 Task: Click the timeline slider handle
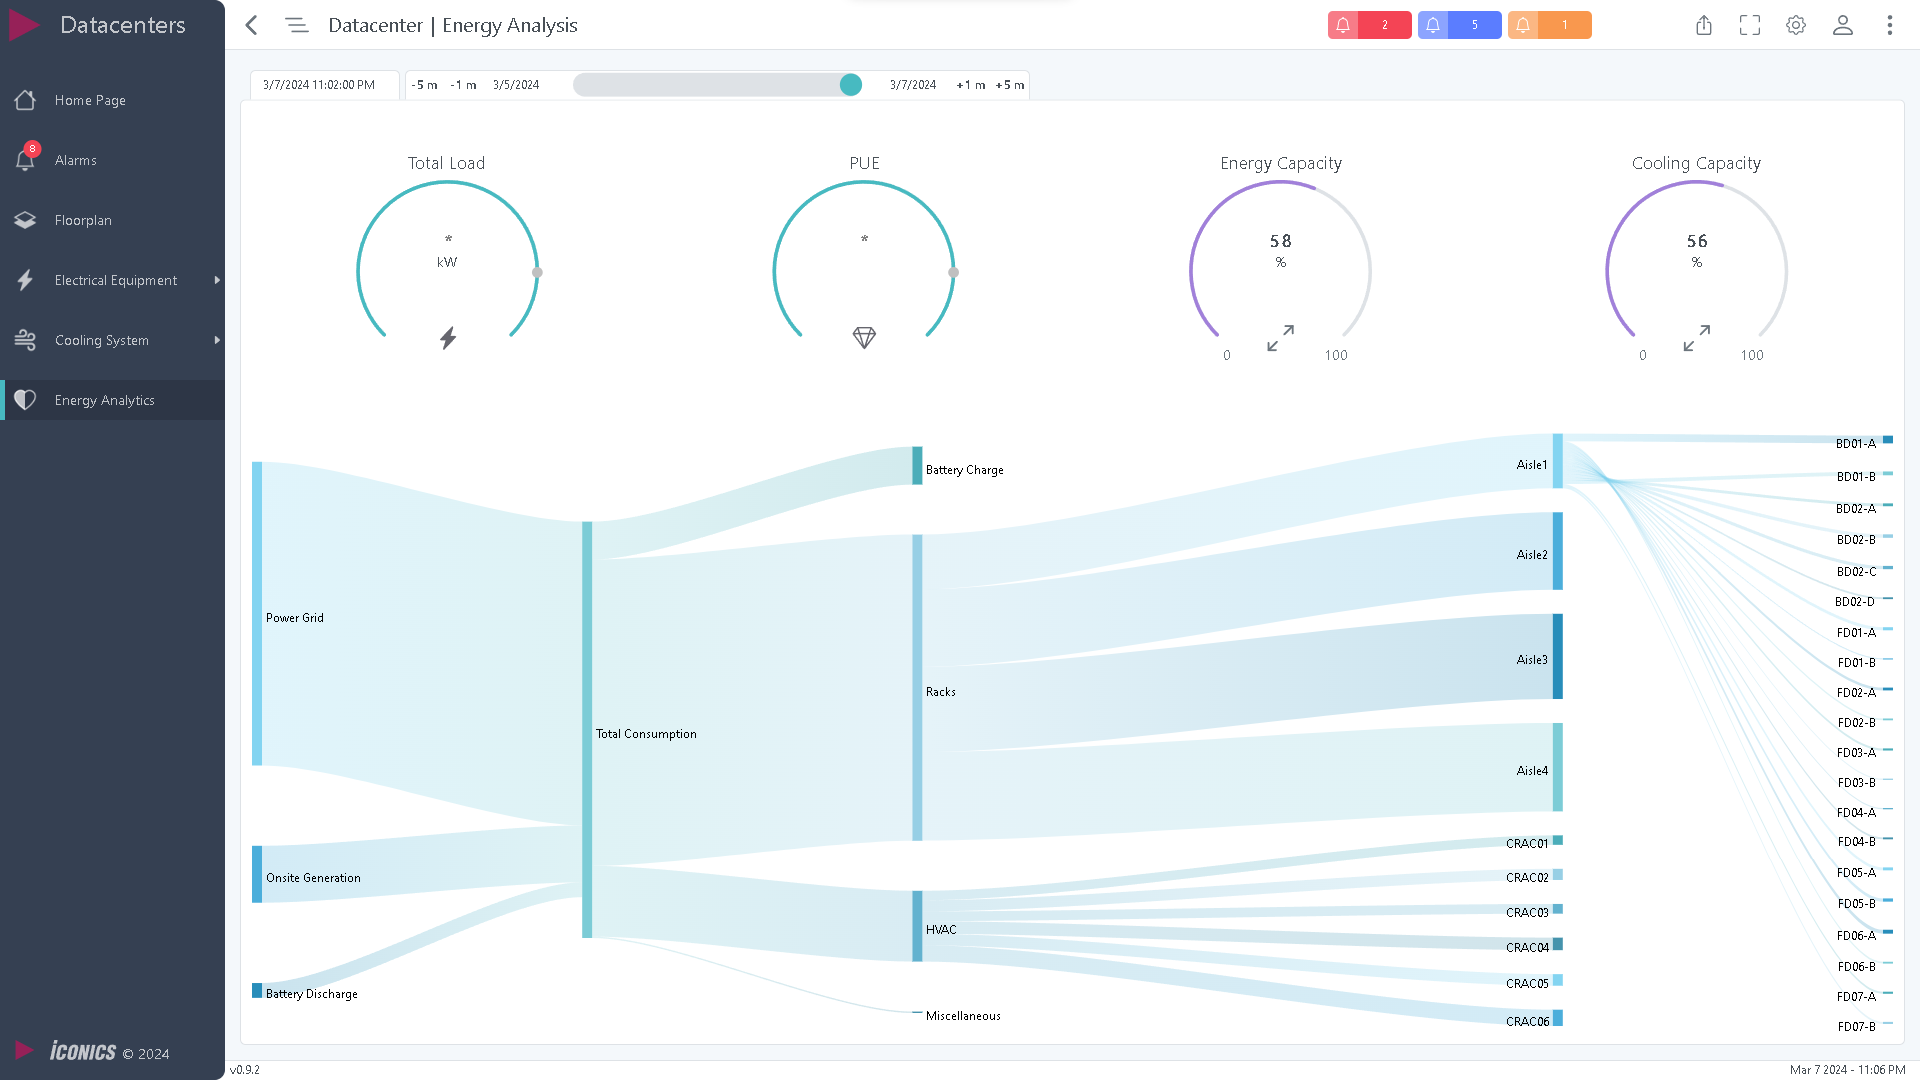[x=851, y=85]
